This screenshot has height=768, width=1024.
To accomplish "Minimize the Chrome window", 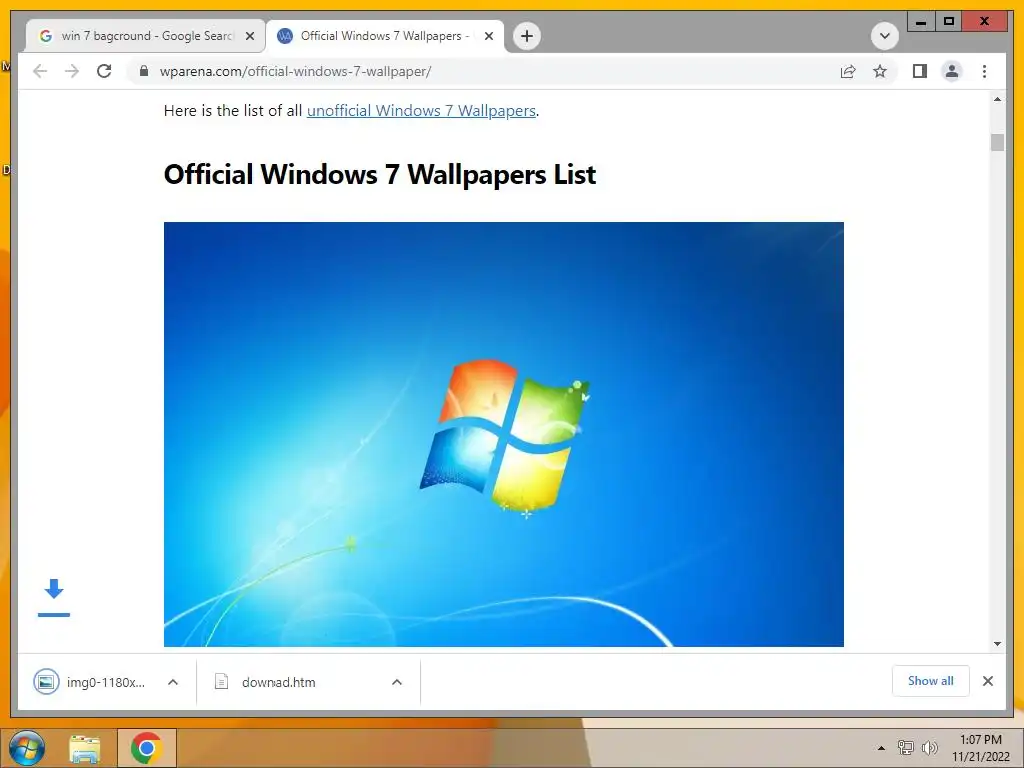I will point(921,22).
